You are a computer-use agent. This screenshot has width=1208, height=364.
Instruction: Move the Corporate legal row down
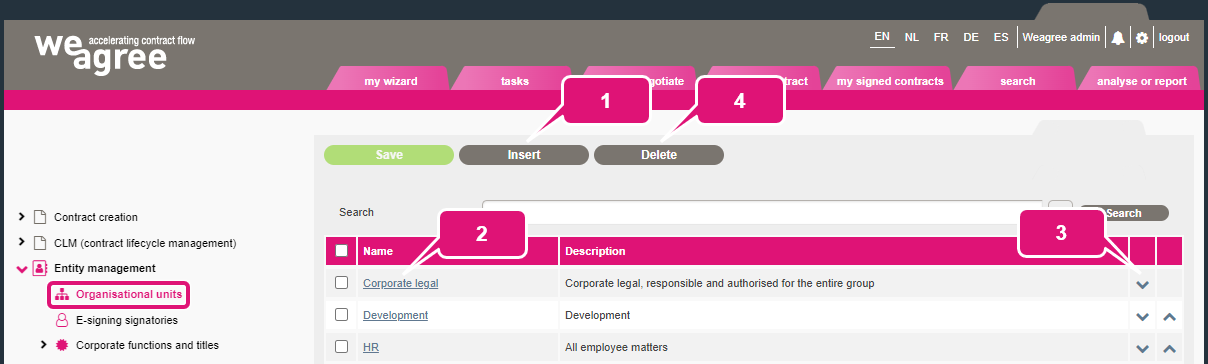point(1143,284)
